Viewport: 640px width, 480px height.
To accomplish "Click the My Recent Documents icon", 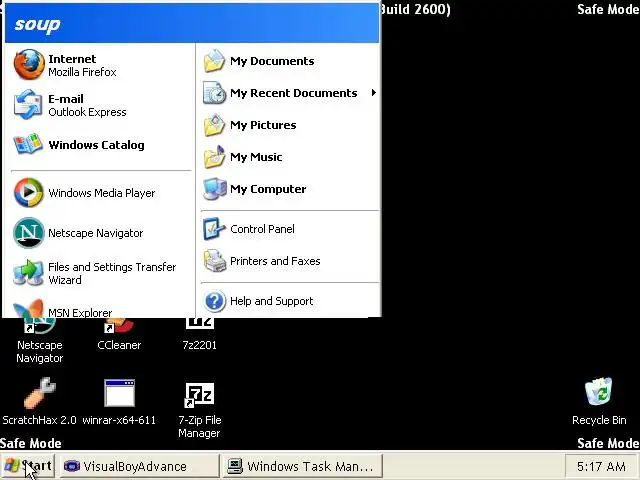I will (214, 93).
